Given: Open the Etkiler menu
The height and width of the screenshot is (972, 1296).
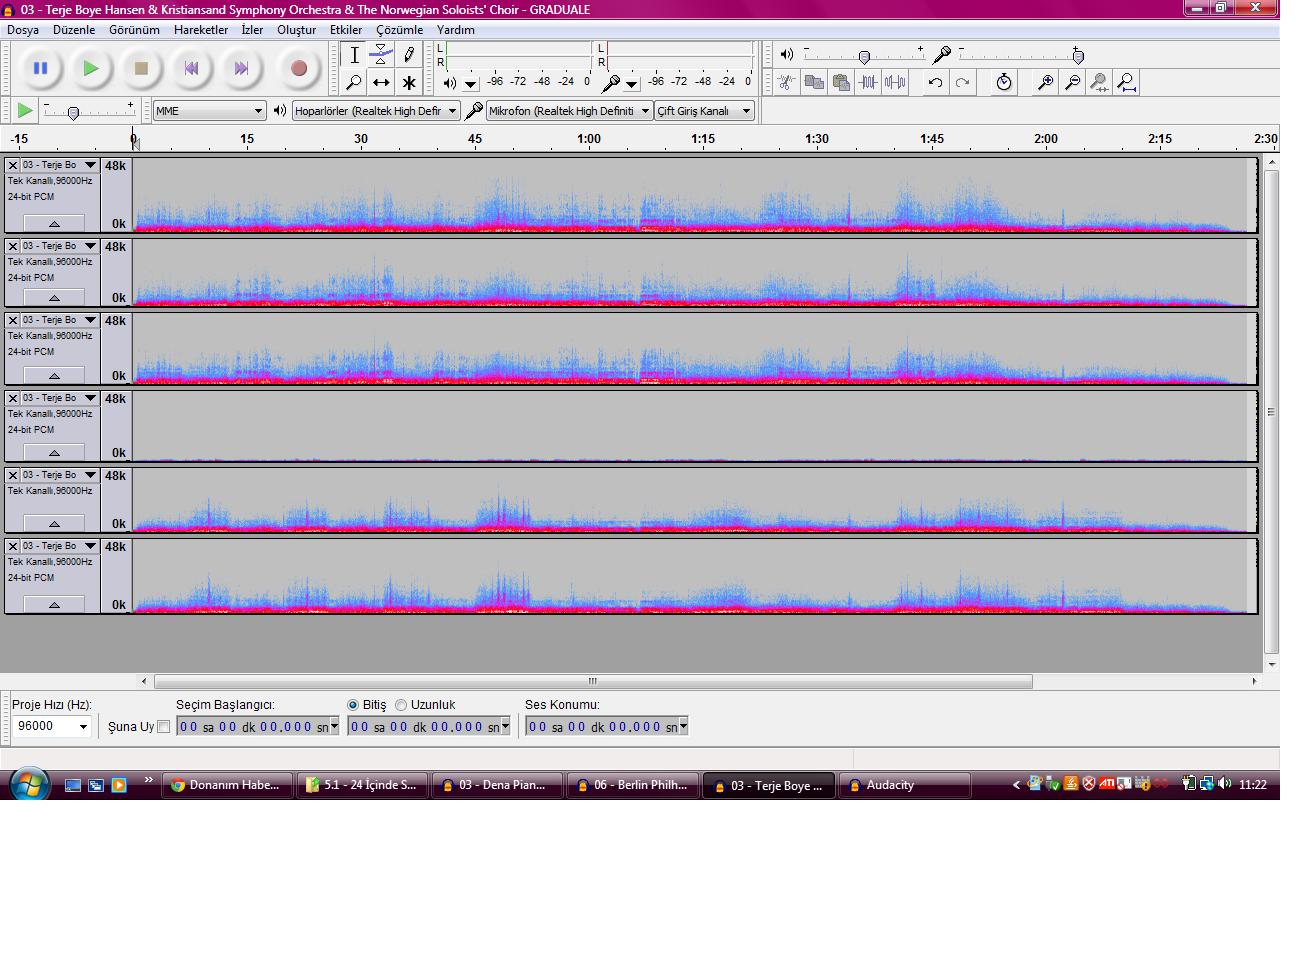Looking at the screenshot, I should click(346, 30).
